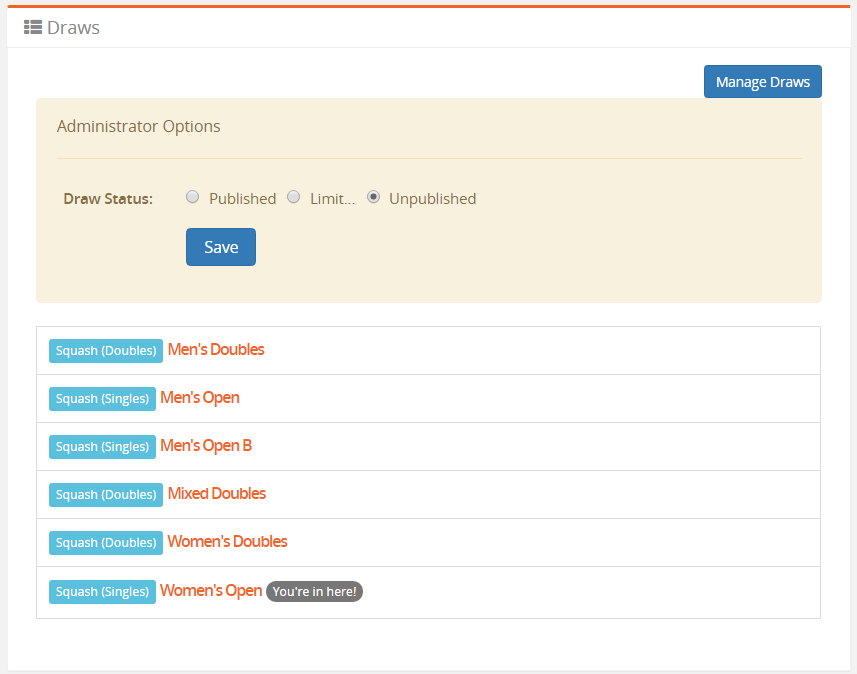
Task: Choose the Limit... draw status option
Action: 294,197
